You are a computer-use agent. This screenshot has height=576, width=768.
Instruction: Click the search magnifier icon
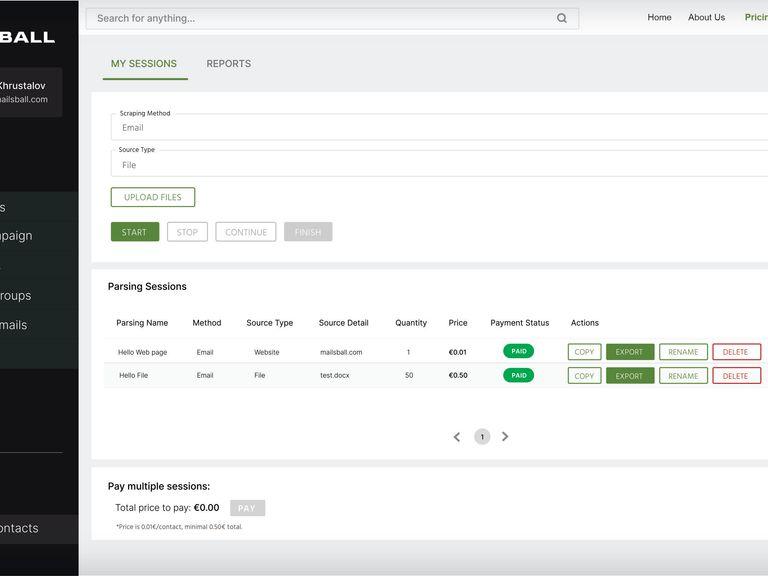pyautogui.click(x=561, y=18)
